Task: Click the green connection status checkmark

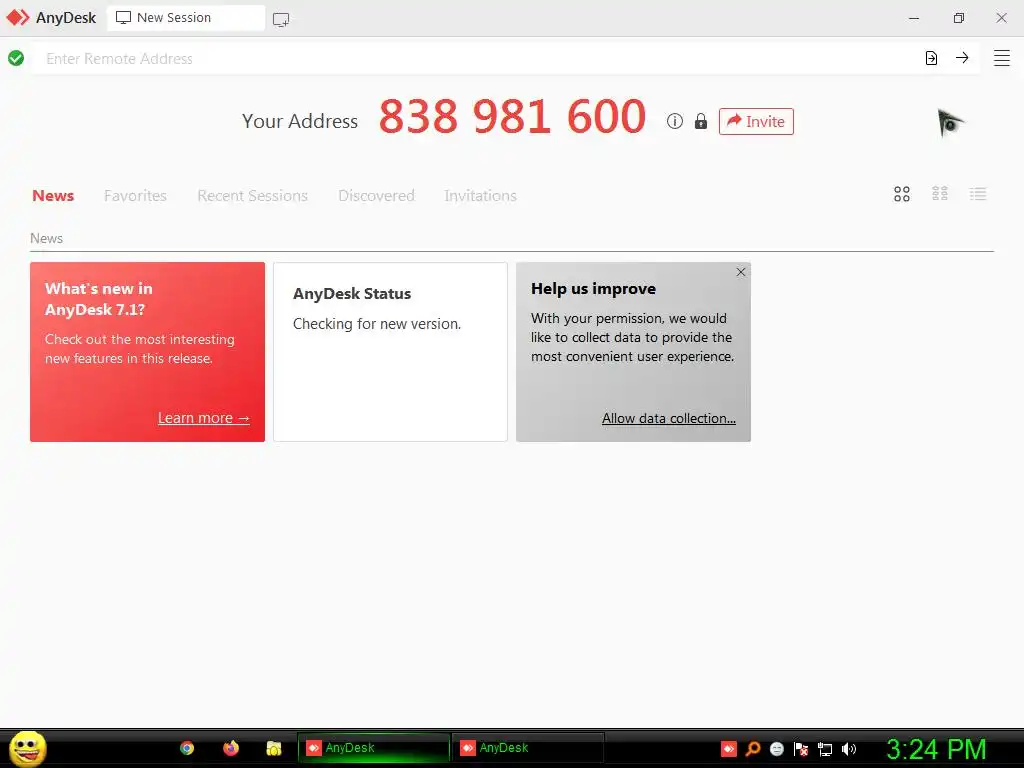Action: pyautogui.click(x=16, y=58)
